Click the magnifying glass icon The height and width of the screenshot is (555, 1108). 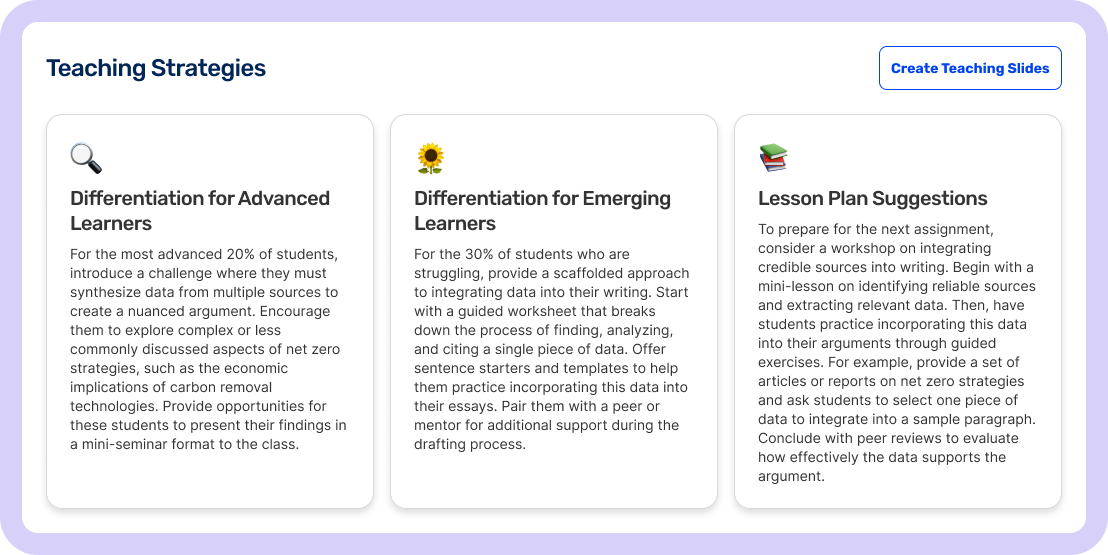click(86, 158)
